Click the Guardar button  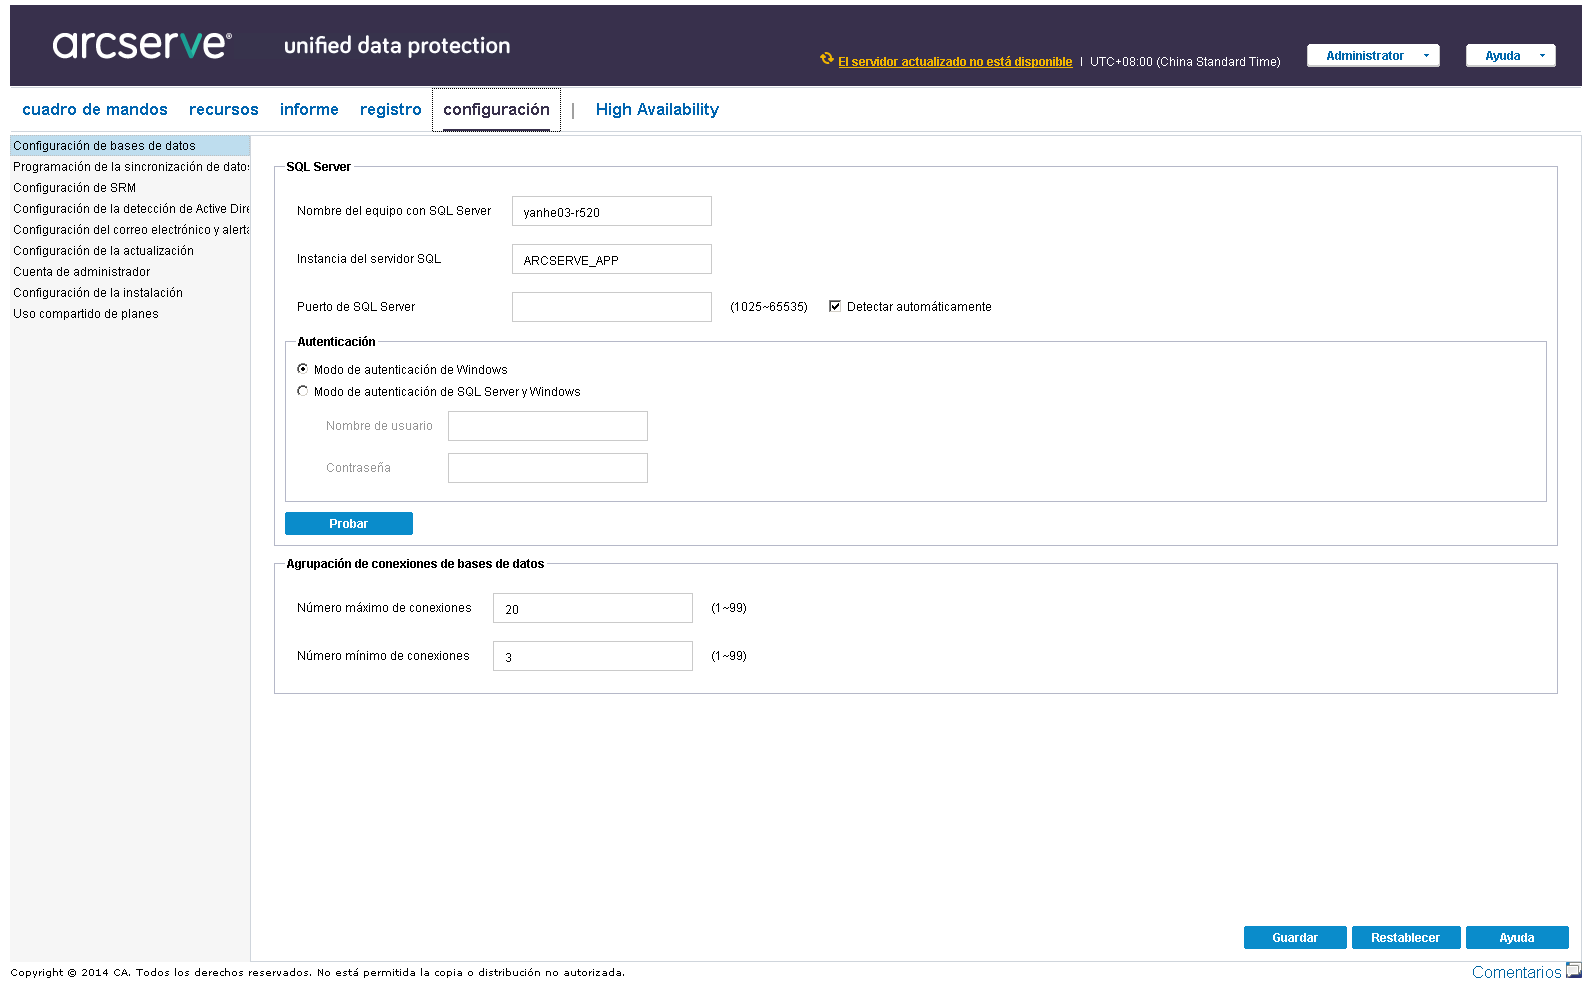pyautogui.click(x=1294, y=938)
